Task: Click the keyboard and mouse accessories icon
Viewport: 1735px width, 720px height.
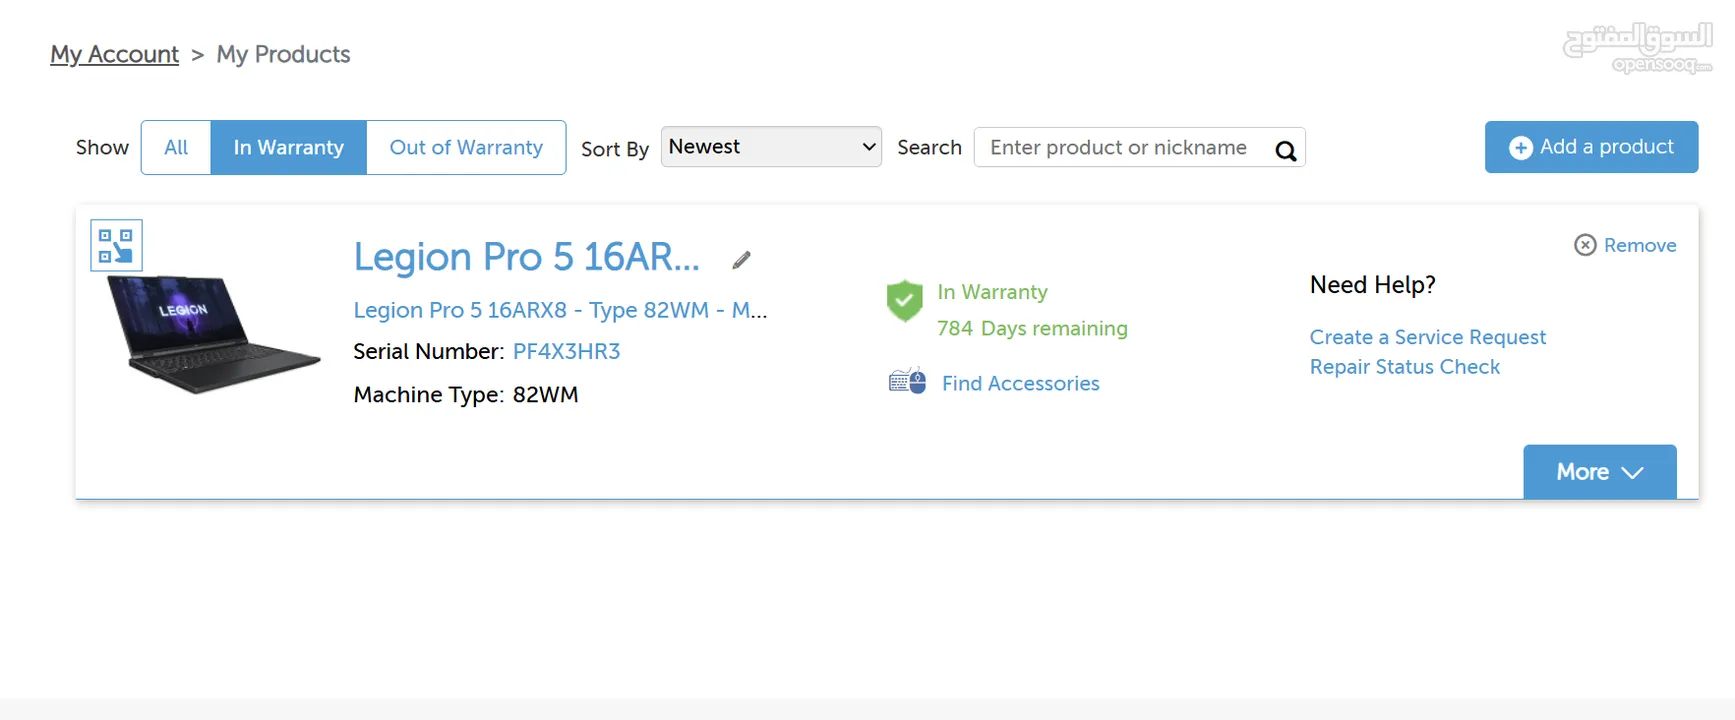Action: [x=907, y=381]
